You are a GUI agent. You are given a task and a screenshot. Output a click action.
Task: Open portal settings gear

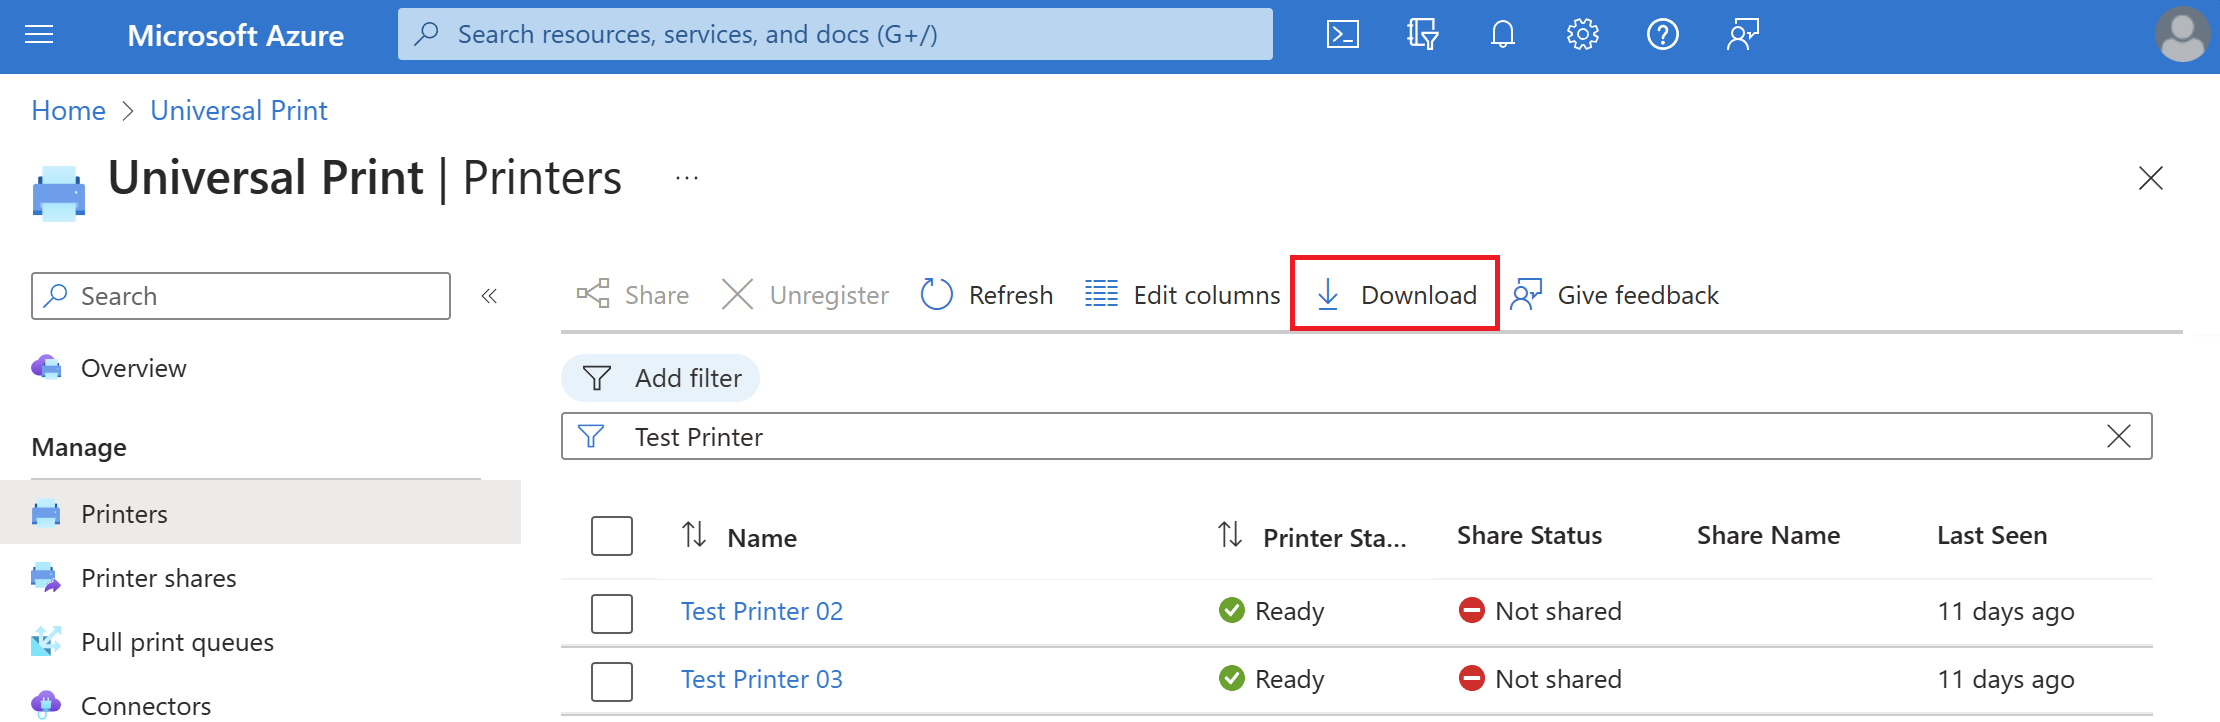[x=1582, y=35]
